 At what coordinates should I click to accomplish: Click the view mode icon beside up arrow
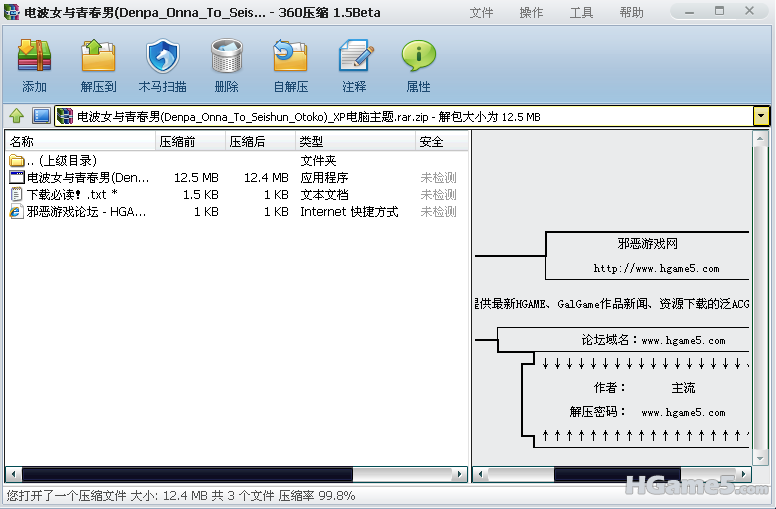tap(41, 116)
